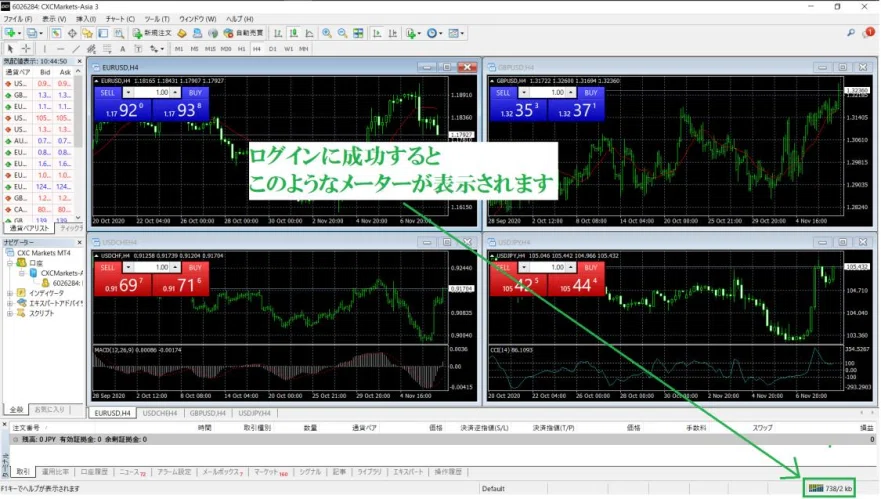Close the Market Watch panel
The width and height of the screenshot is (881, 499).
(x=79, y=61)
